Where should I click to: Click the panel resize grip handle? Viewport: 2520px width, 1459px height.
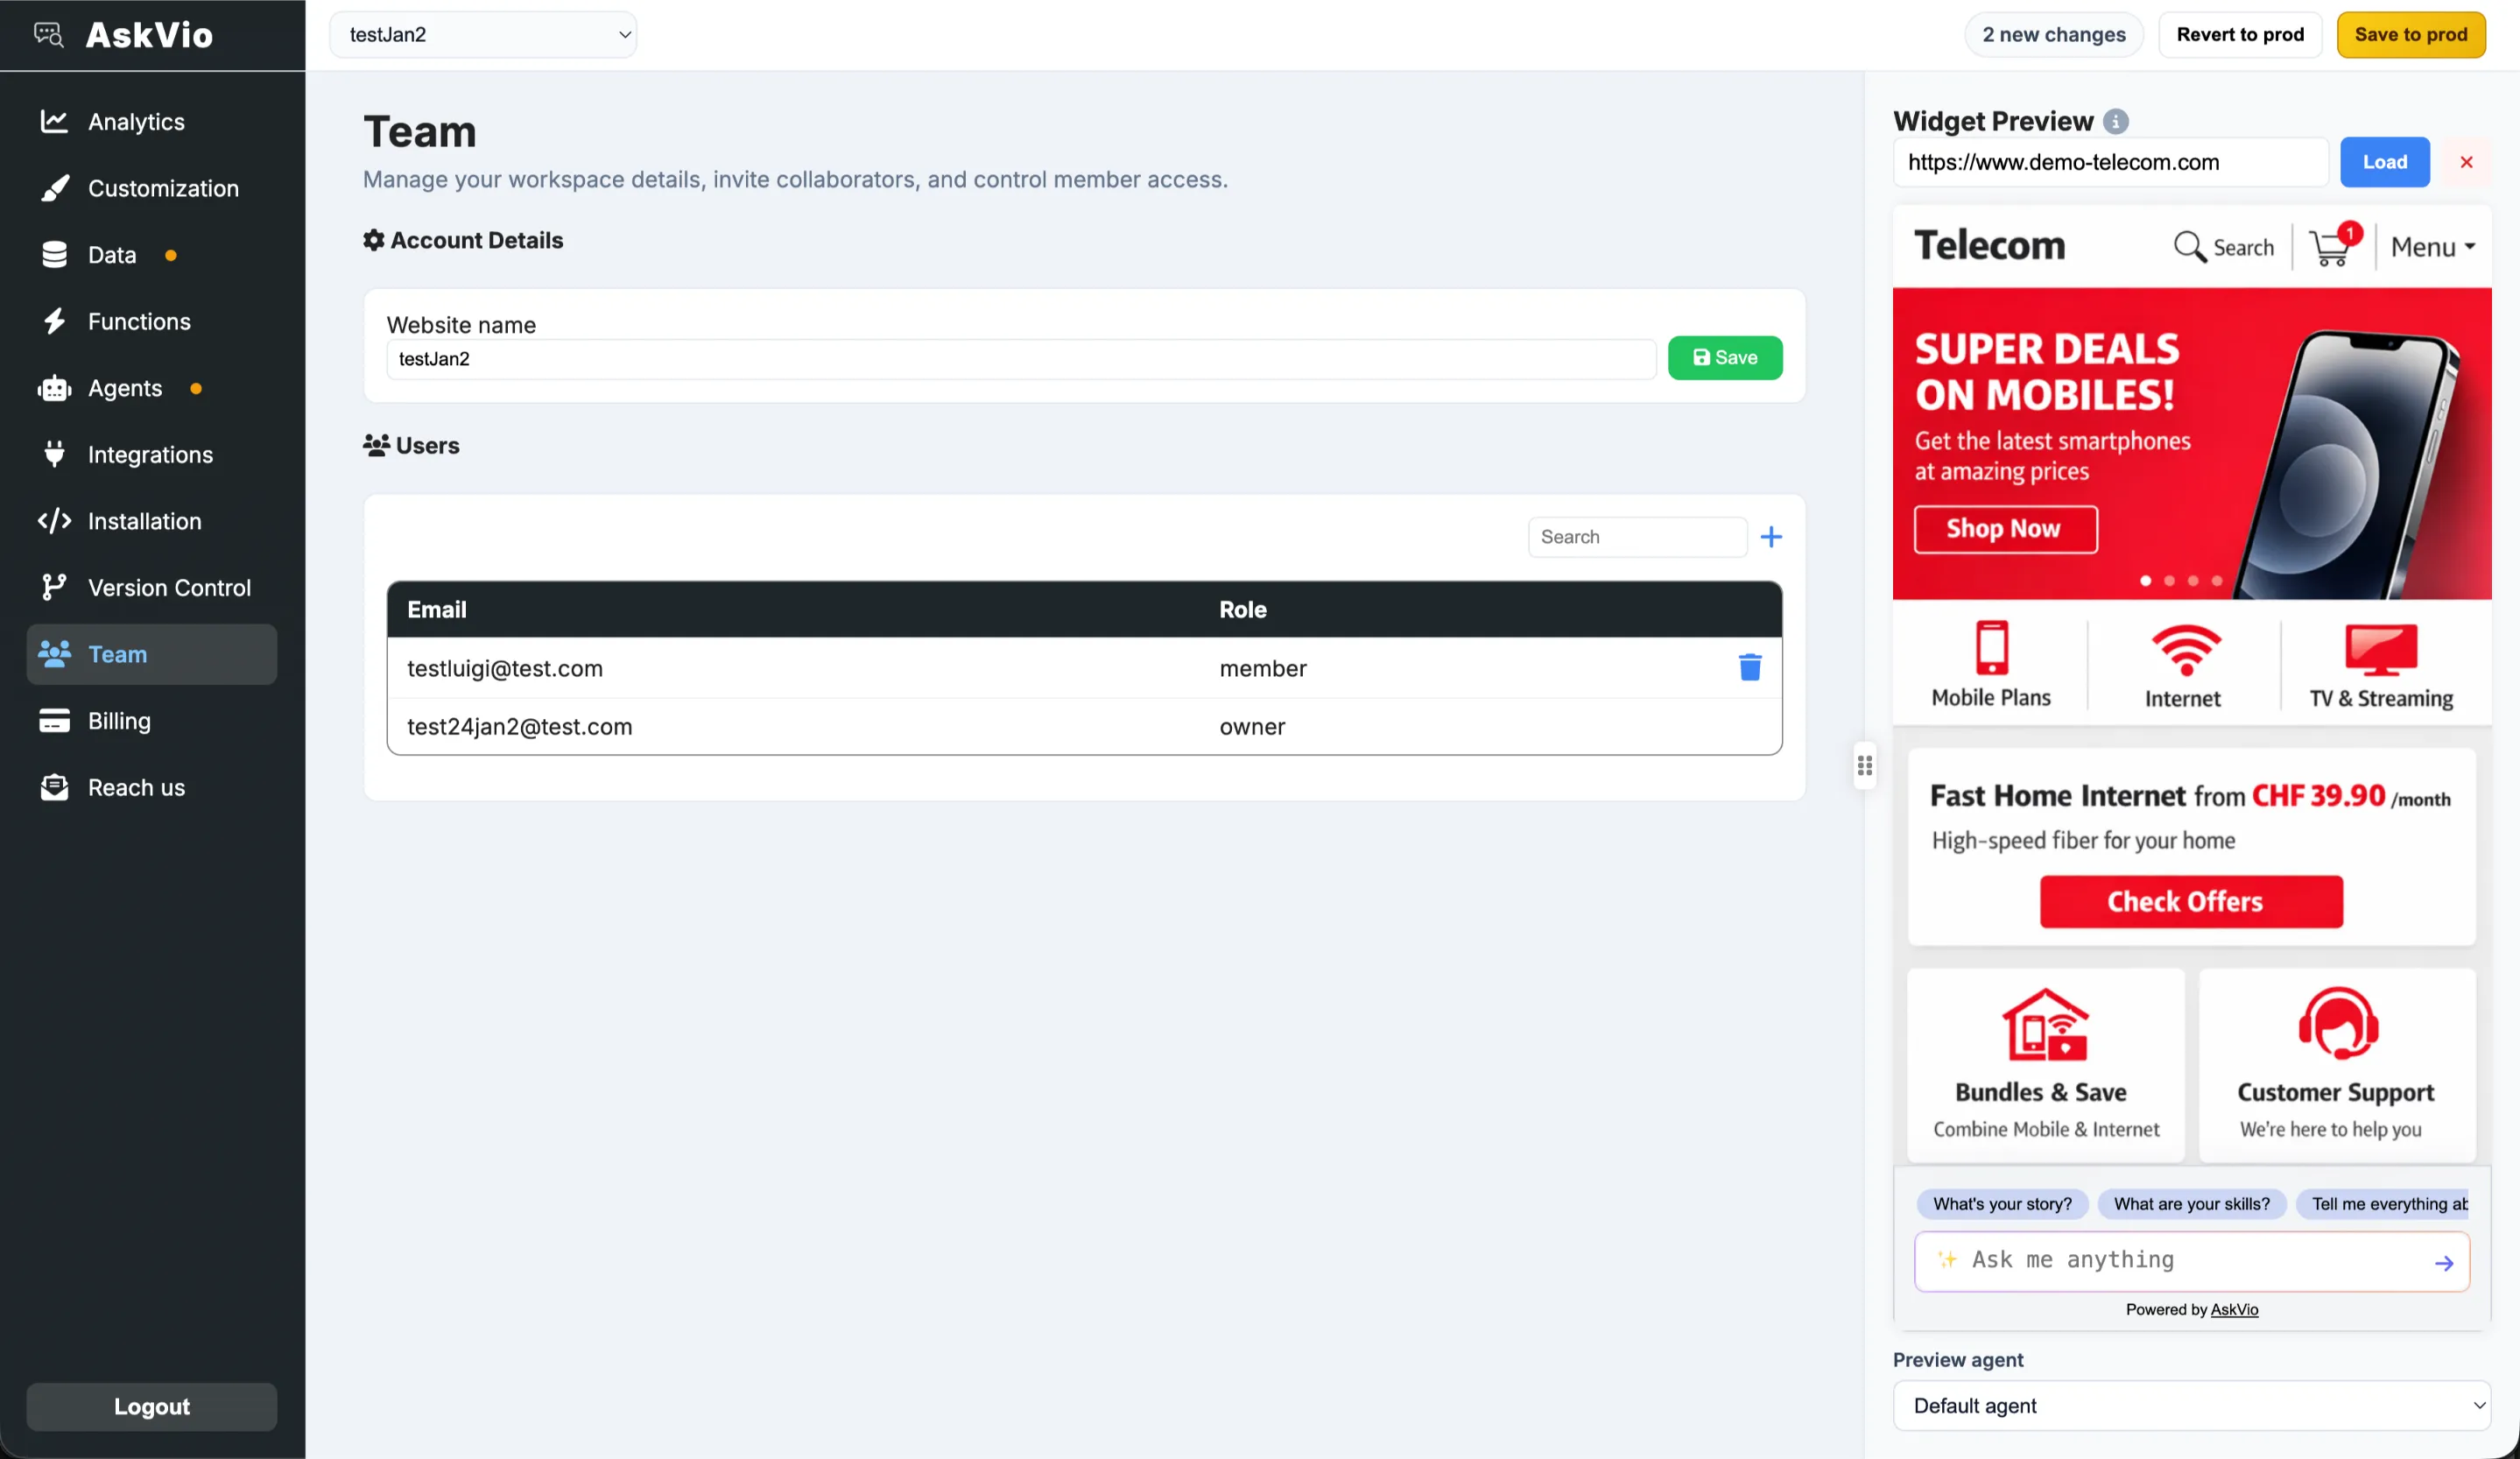(1864, 765)
